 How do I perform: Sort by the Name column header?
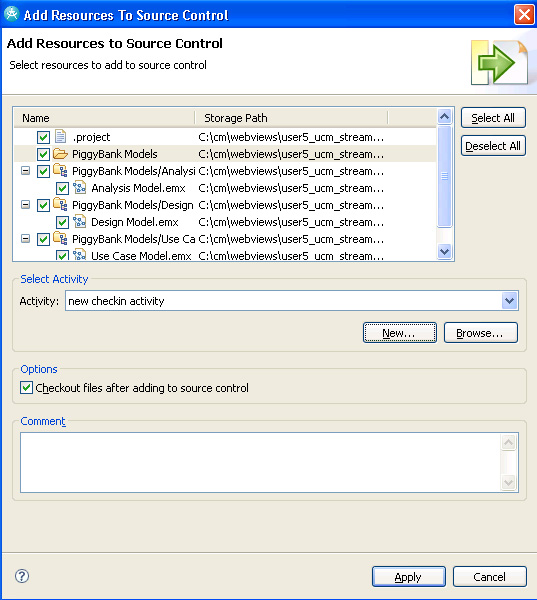tap(104, 118)
